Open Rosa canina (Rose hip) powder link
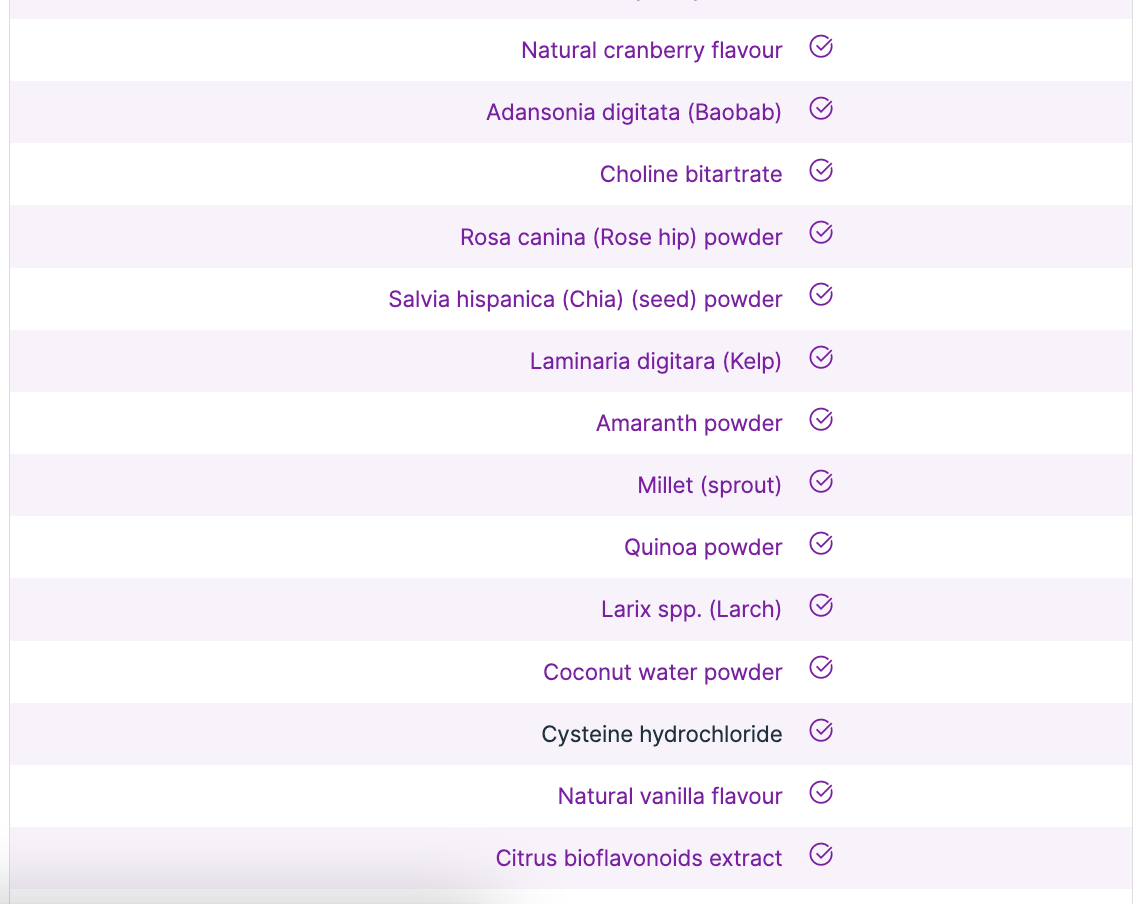The width and height of the screenshot is (1148, 904). pyautogui.click(x=620, y=237)
